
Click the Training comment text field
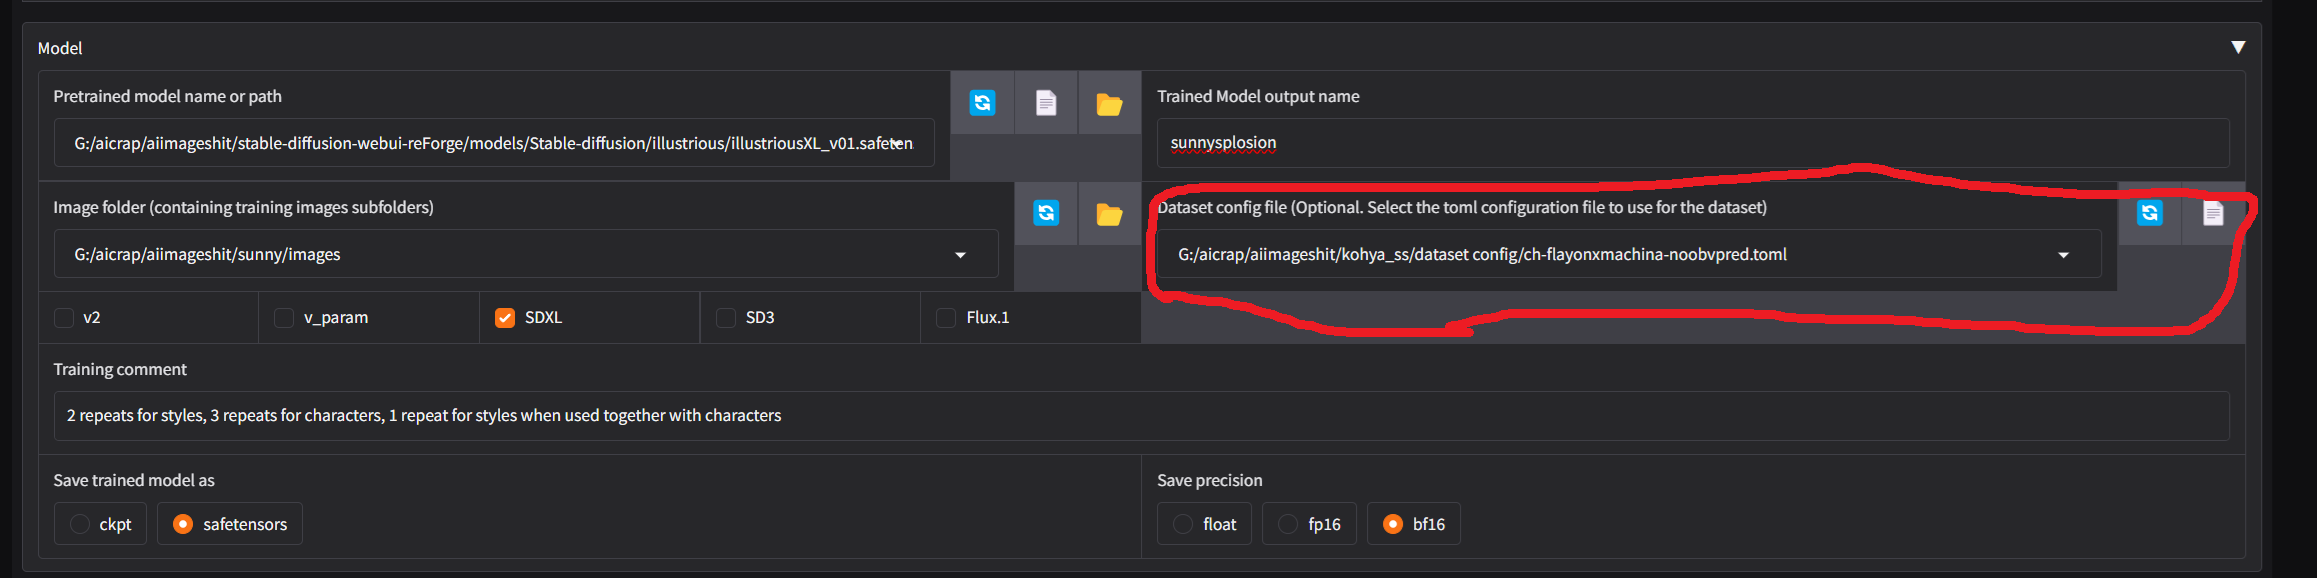(1140, 416)
